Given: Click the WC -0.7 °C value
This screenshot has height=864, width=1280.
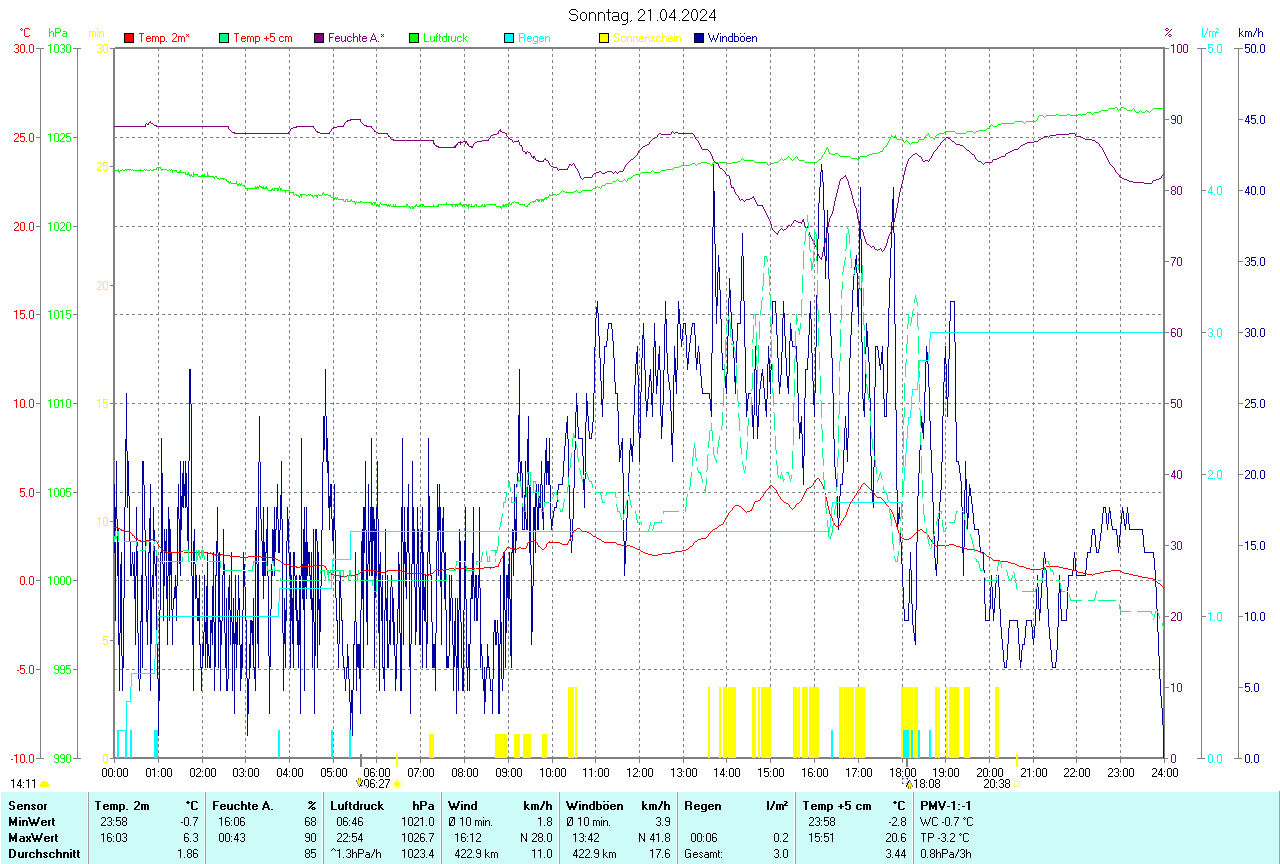Looking at the screenshot, I should (x=947, y=821).
